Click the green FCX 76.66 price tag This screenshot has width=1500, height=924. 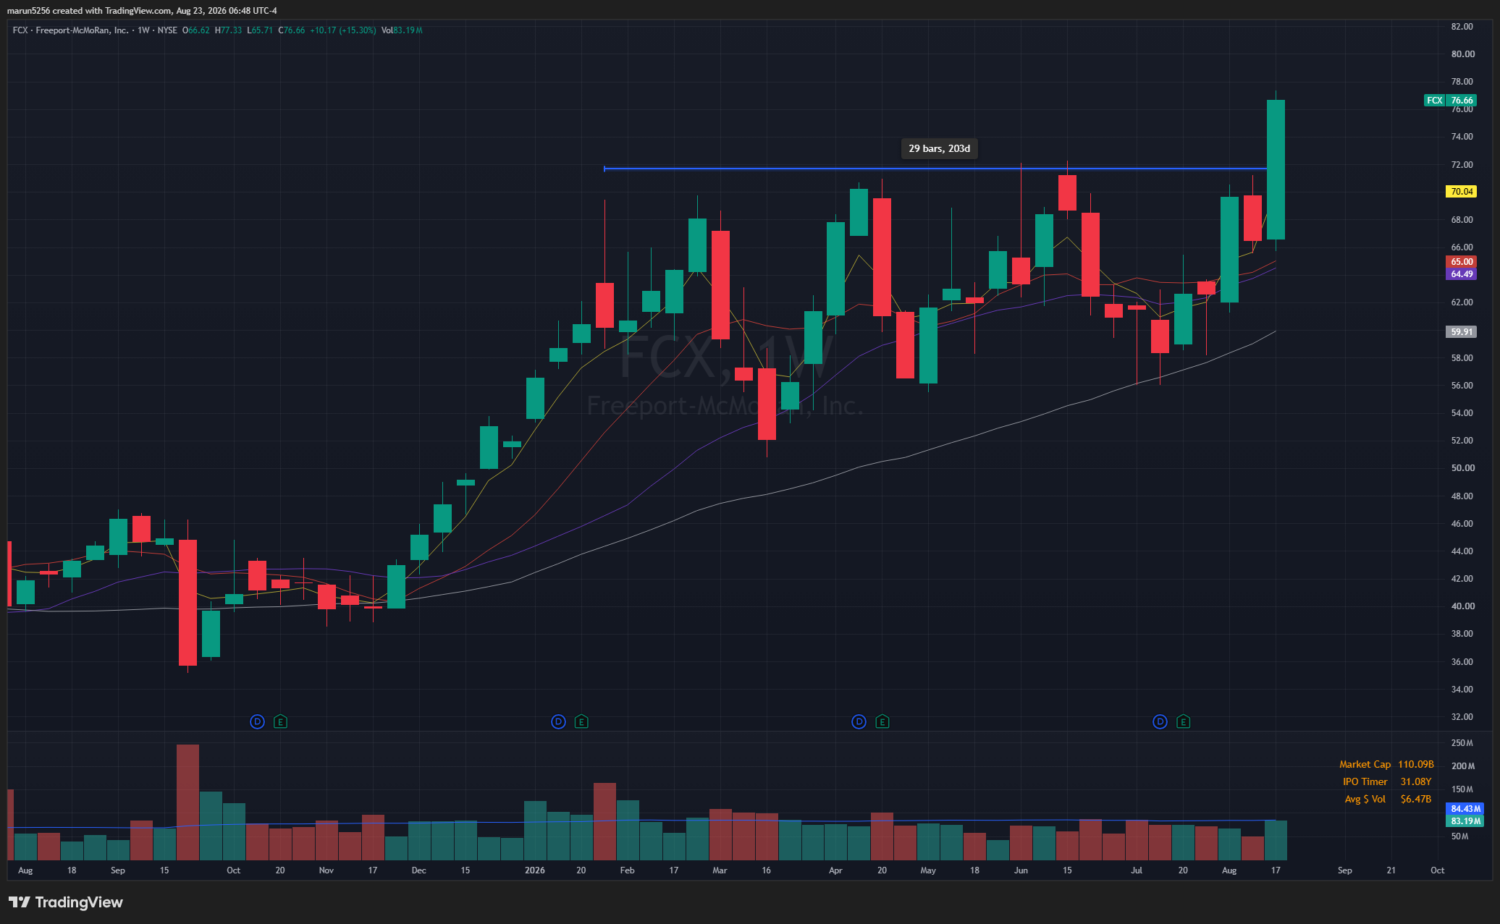point(1450,100)
